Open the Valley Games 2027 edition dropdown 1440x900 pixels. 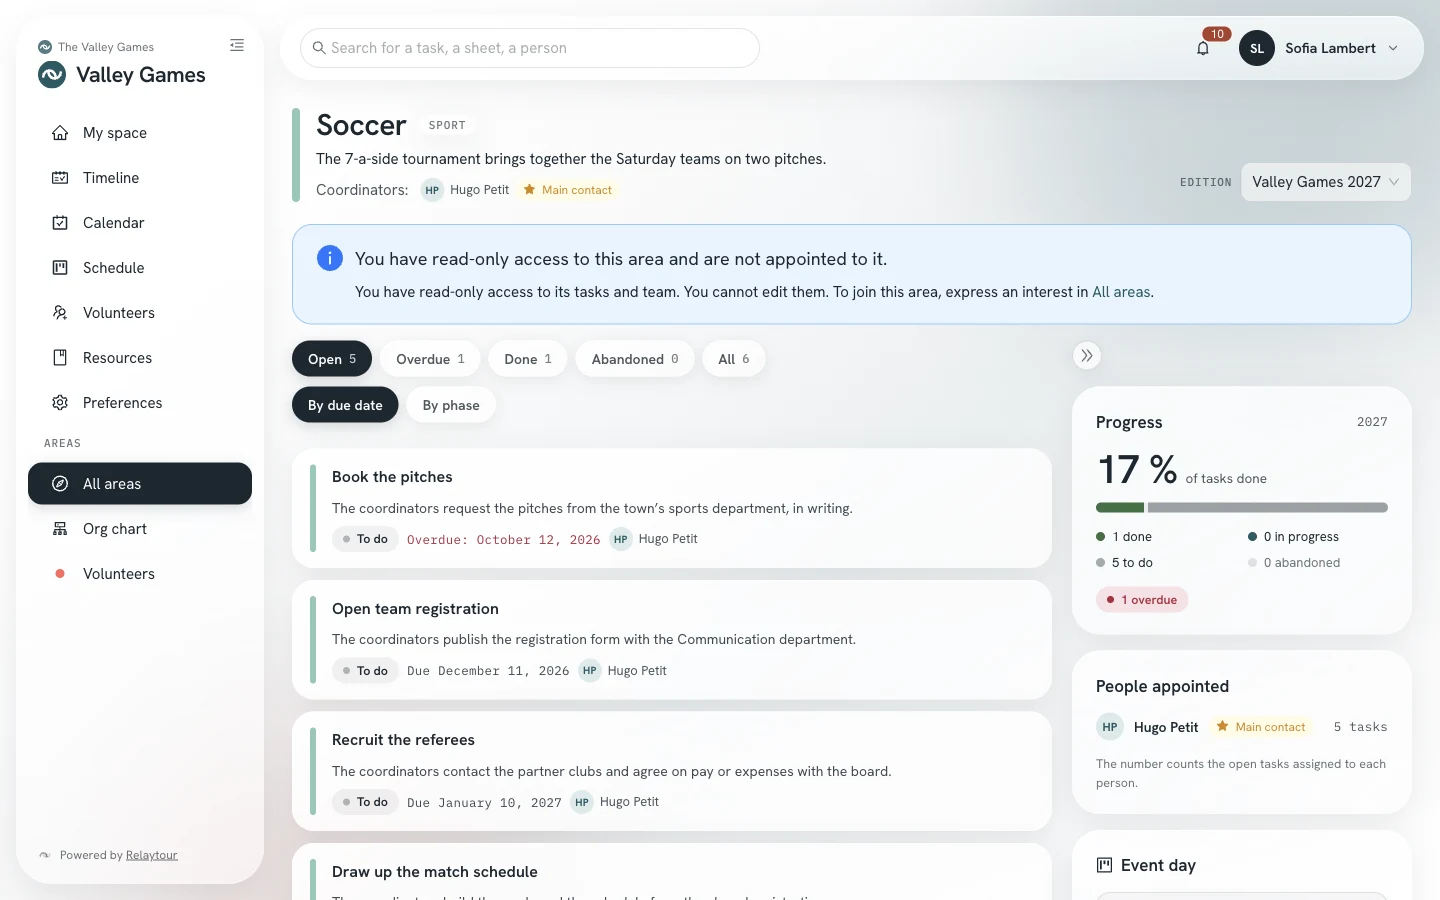[1326, 182]
